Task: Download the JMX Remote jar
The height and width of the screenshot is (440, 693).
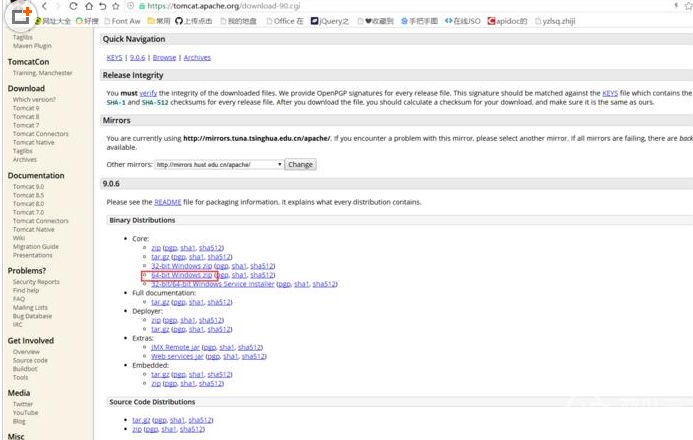Action: click(x=175, y=348)
